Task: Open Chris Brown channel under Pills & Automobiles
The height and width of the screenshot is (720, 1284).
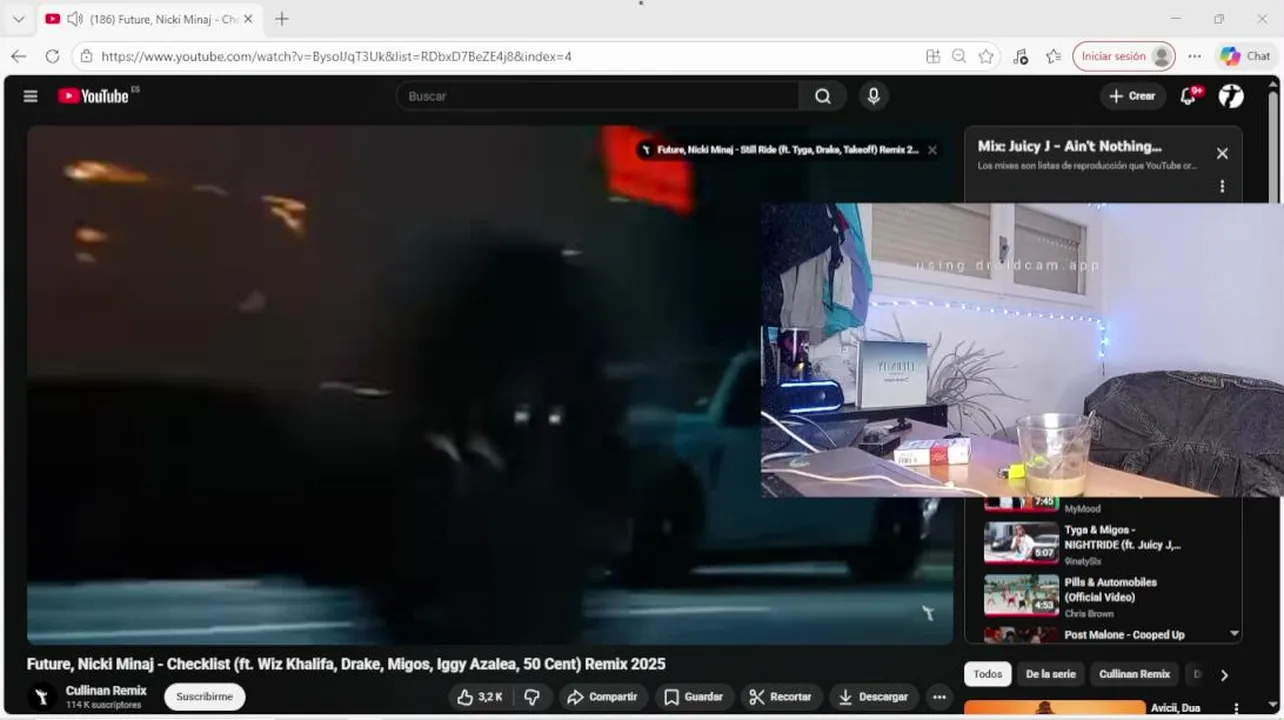Action: point(1088,614)
